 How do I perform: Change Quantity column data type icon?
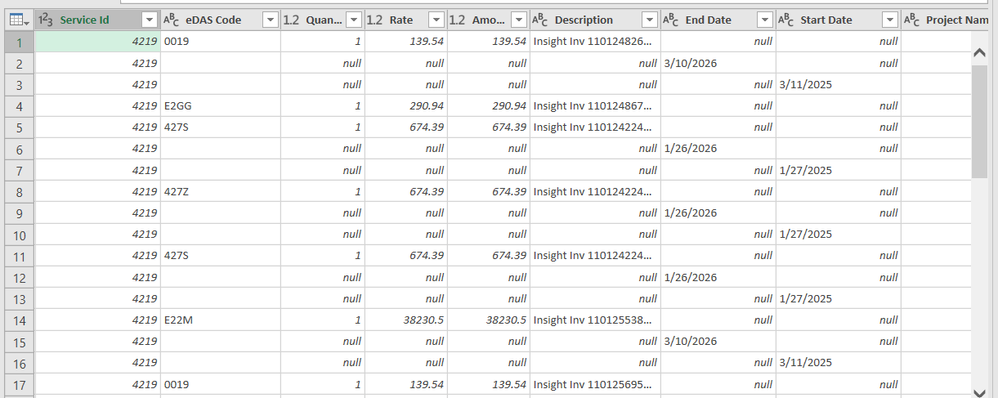(x=291, y=20)
